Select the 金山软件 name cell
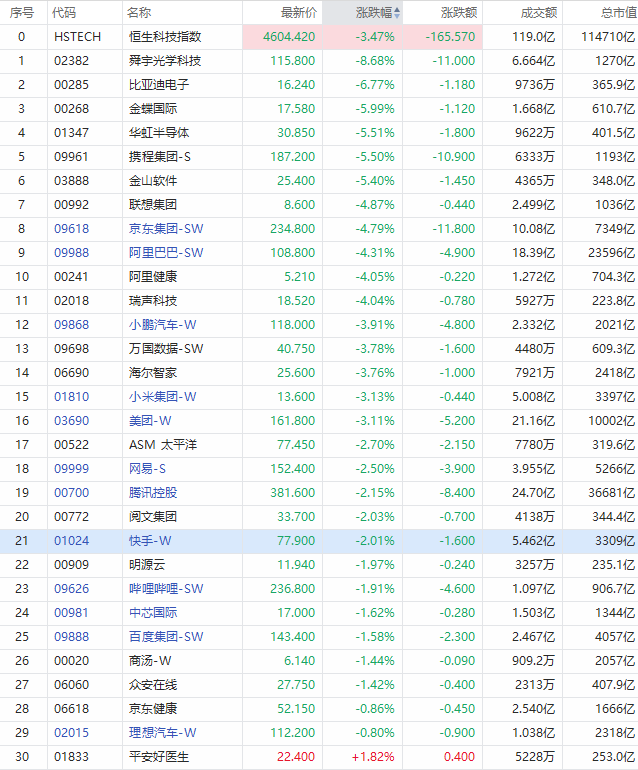The image size is (638, 770). [182, 181]
